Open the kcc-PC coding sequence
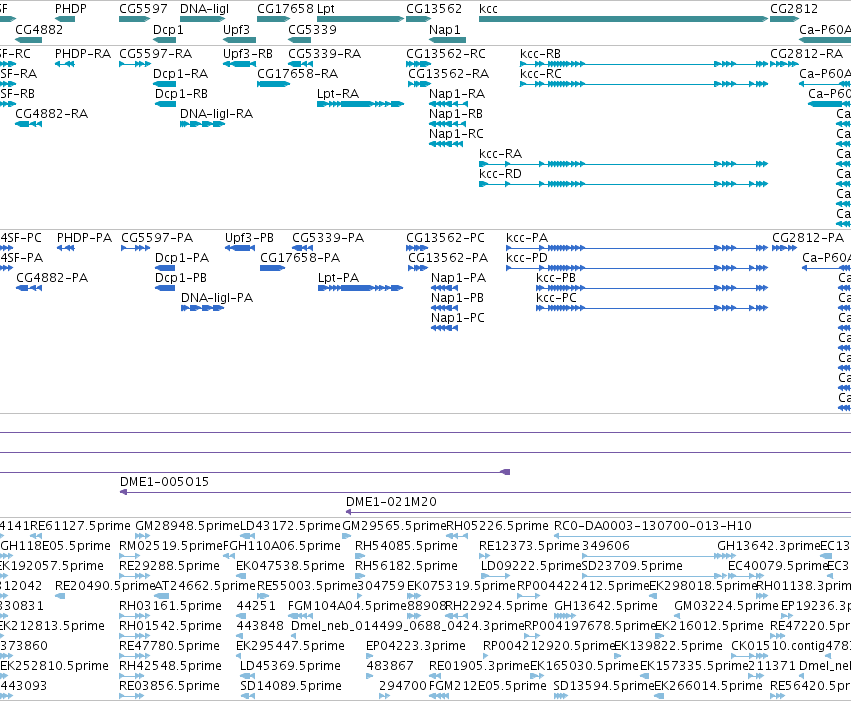The width and height of the screenshot is (851, 701). [x=652, y=308]
